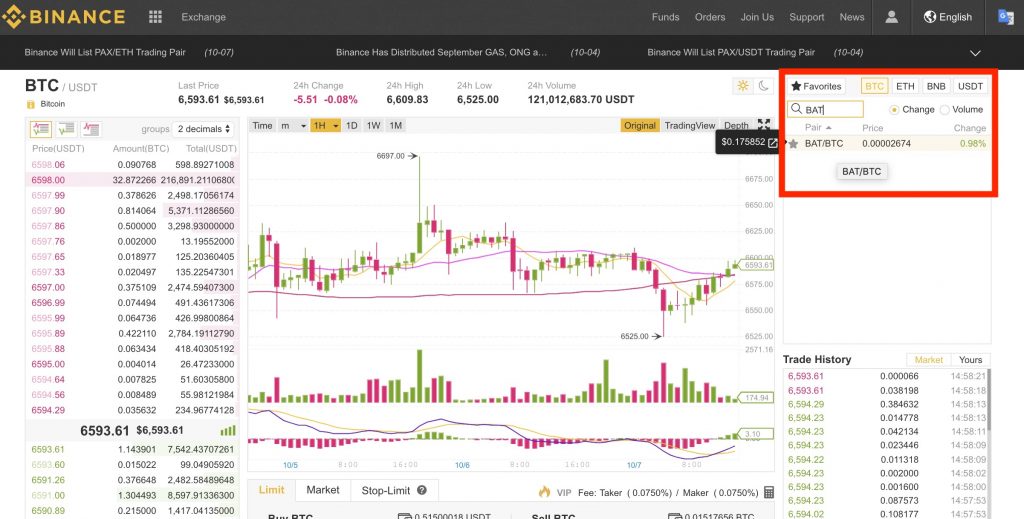Open the groups decimals dropdown
The image size is (1024, 519).
[x=204, y=129]
